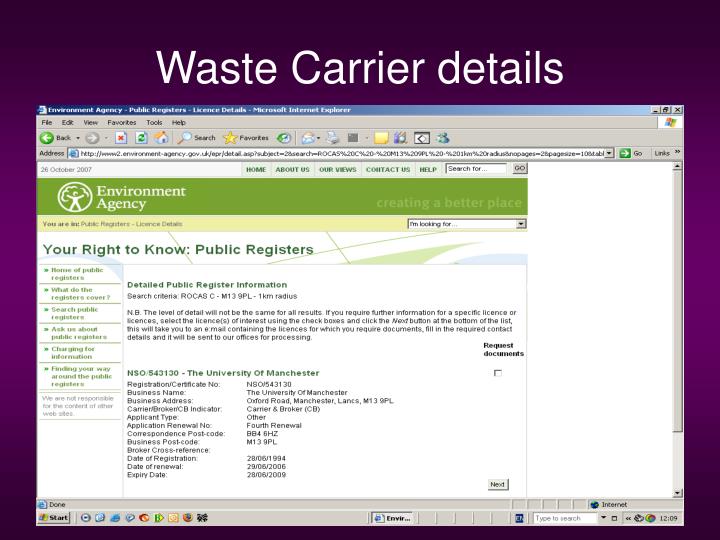Stop page loading with the red X icon

point(121,138)
